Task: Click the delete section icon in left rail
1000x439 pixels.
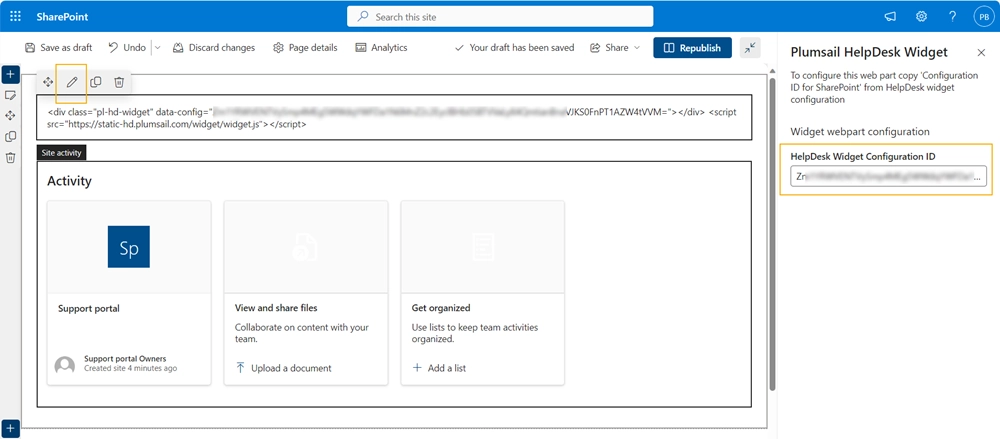Action: (10, 157)
